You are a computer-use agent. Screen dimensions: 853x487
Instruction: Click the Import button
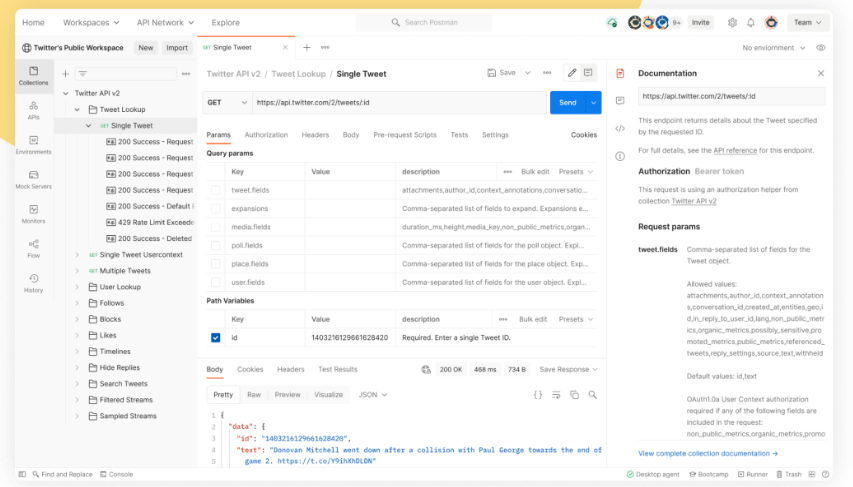[x=177, y=48]
